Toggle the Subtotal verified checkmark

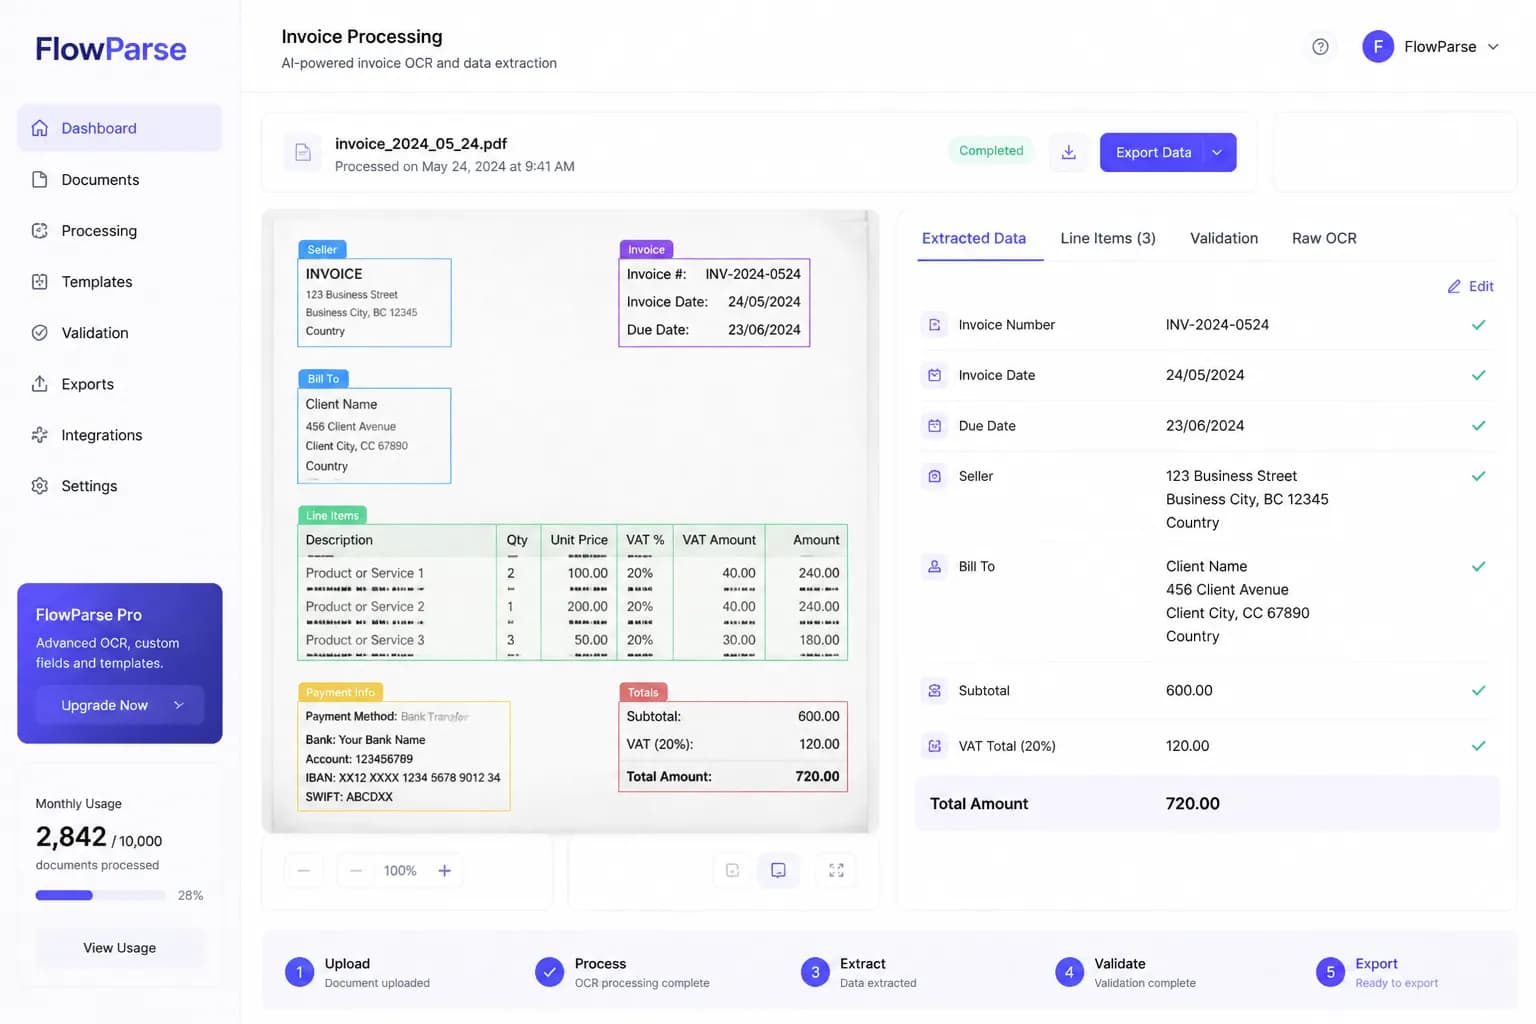pos(1478,691)
